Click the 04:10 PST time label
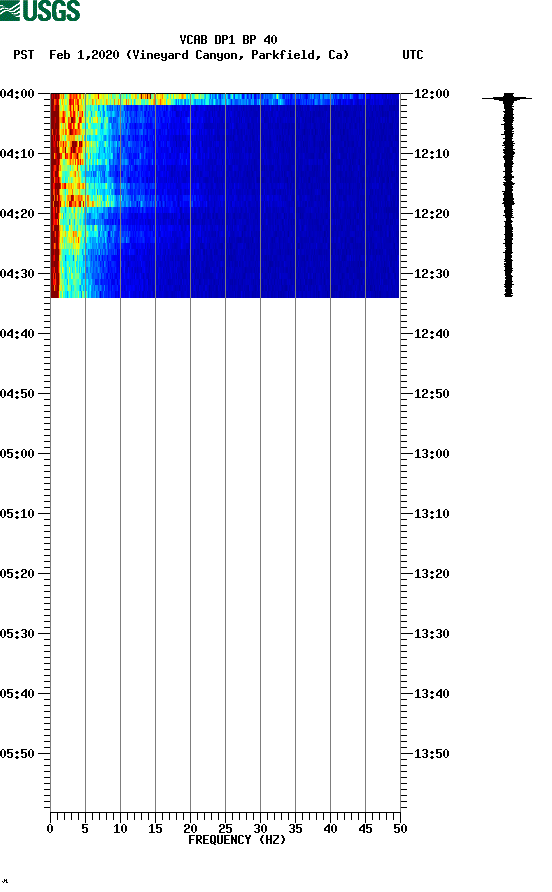The height and width of the screenshot is (892, 552). 17,154
